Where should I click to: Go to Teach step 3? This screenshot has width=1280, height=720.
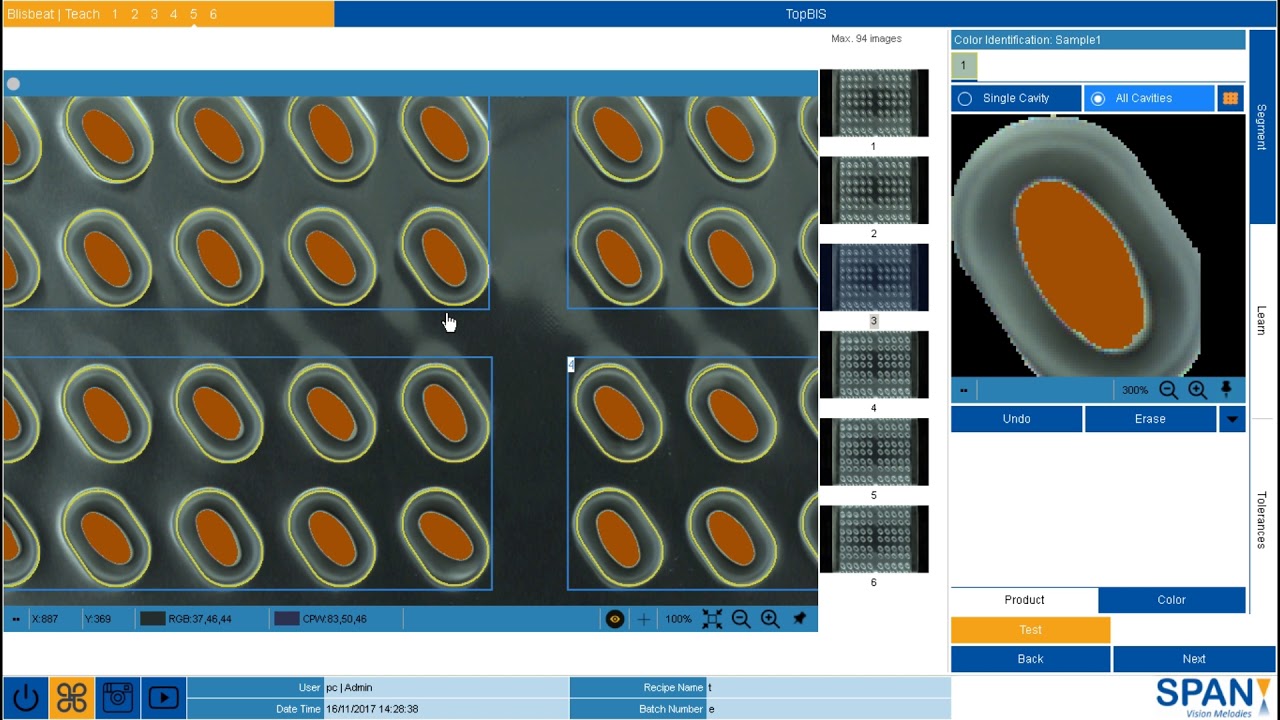(154, 14)
